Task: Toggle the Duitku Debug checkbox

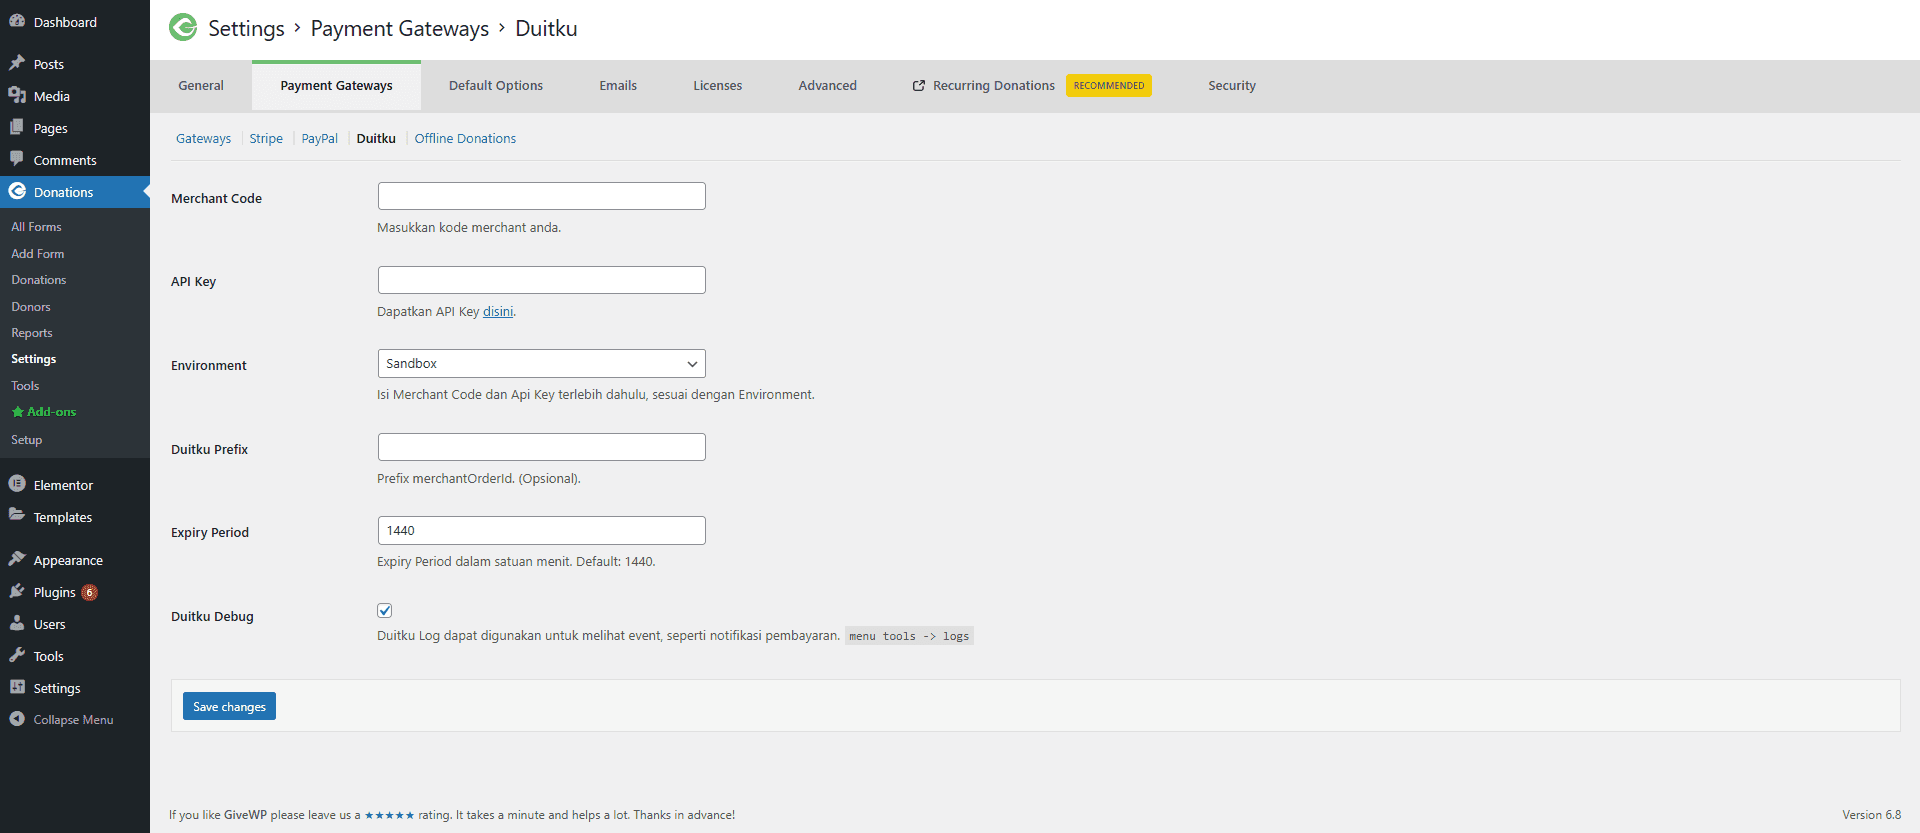Action: [385, 610]
